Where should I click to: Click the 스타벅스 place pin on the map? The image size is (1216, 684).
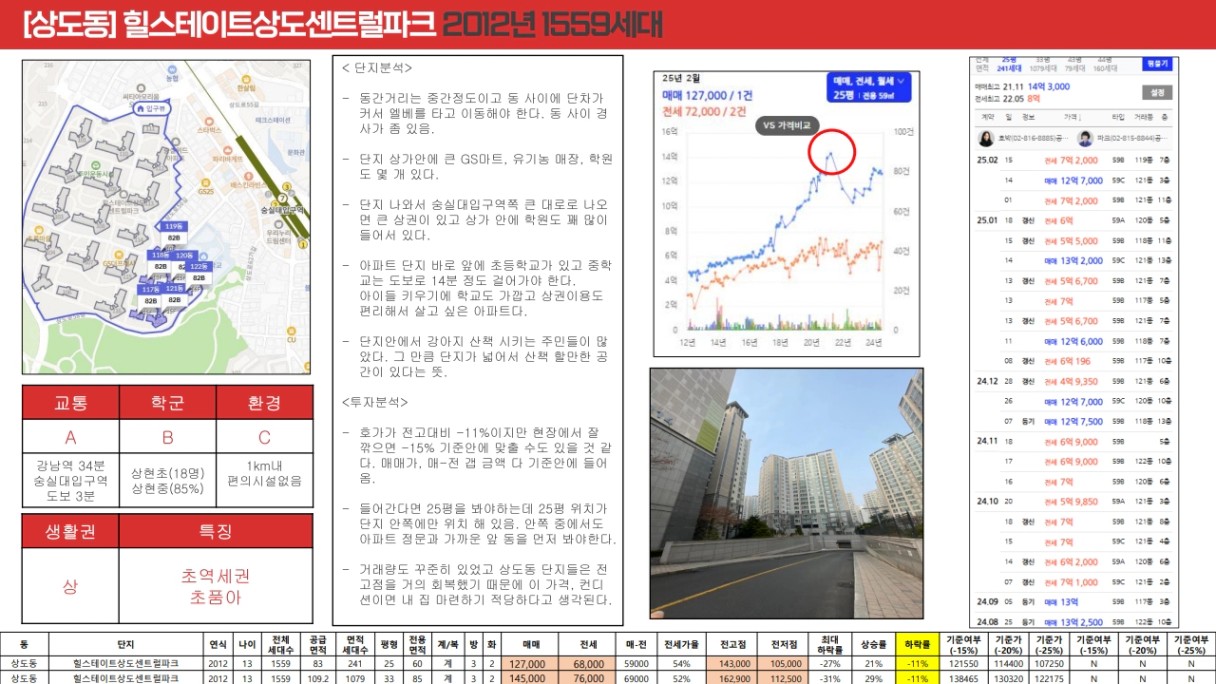pos(207,121)
